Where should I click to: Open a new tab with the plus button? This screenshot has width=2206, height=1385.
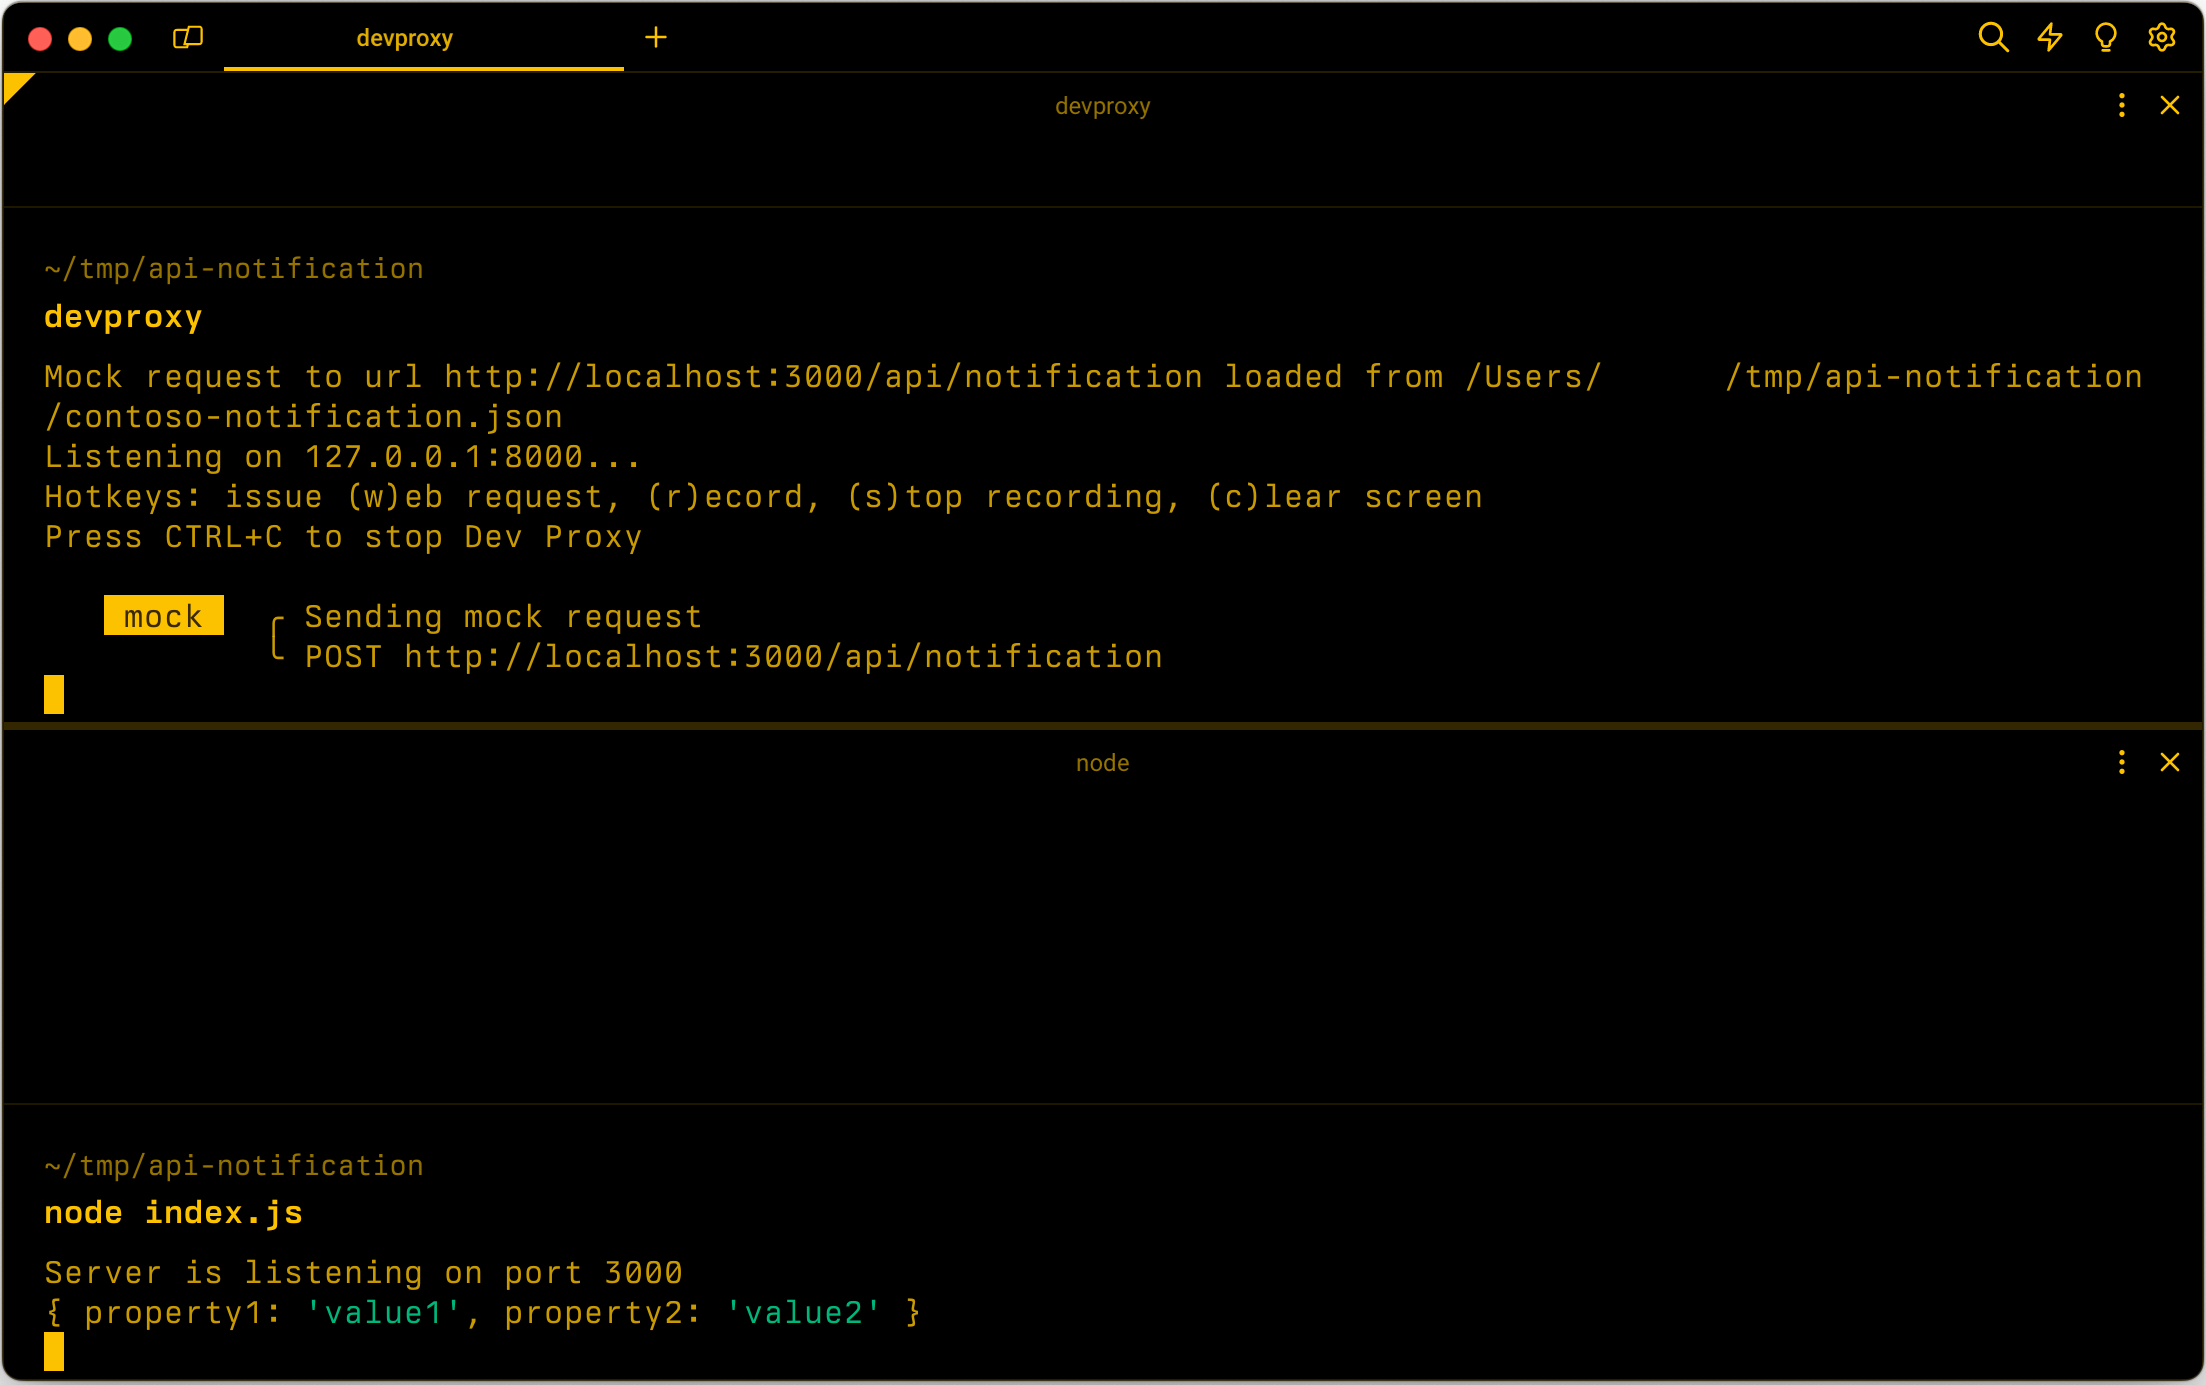(656, 38)
